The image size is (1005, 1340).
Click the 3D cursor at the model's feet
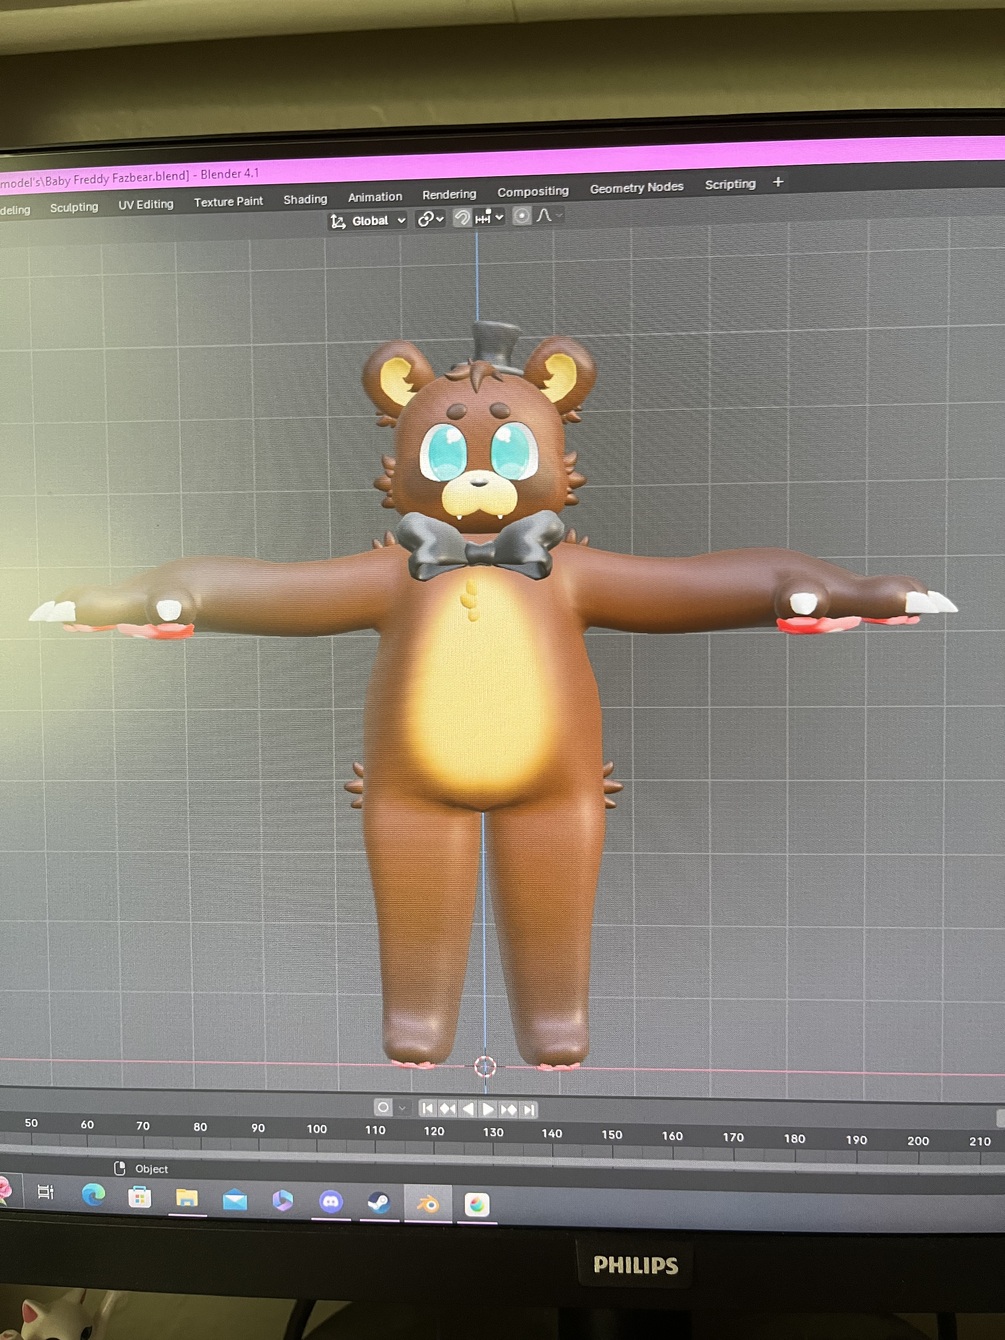pyautogui.click(x=485, y=1066)
